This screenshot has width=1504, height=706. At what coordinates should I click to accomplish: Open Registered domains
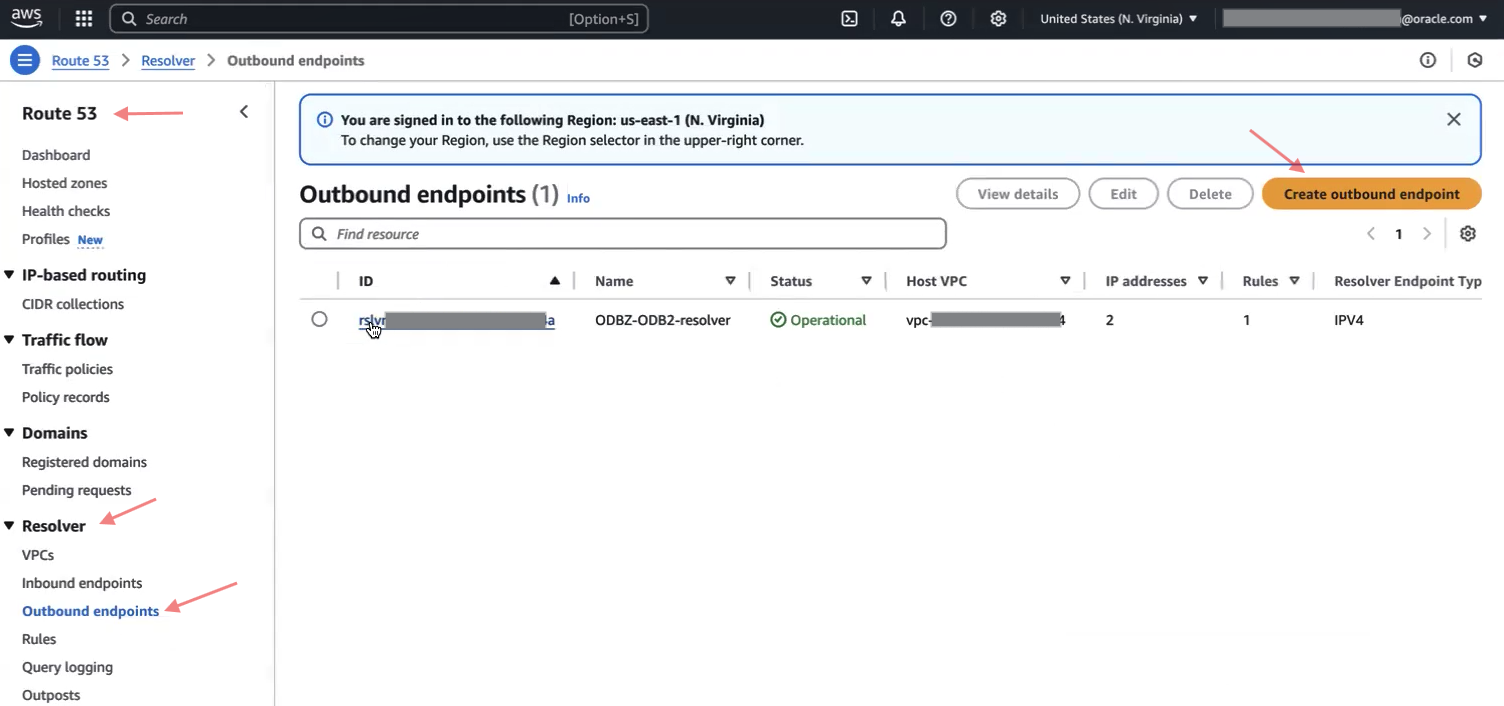pyautogui.click(x=84, y=462)
